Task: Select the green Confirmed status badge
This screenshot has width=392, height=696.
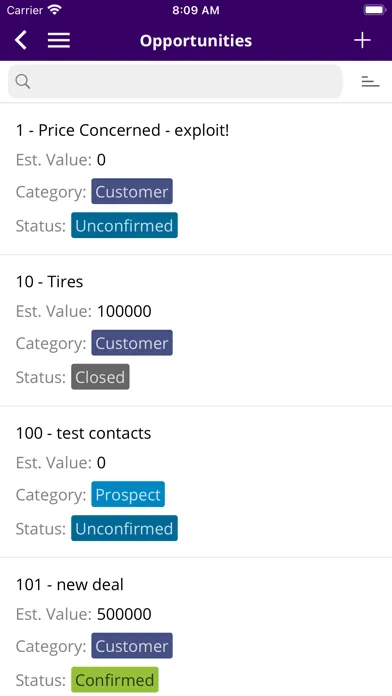Action: tap(115, 680)
